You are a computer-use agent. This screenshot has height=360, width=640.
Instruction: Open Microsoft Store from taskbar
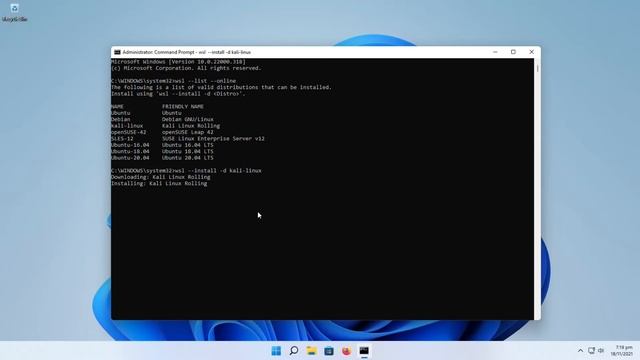(329, 351)
